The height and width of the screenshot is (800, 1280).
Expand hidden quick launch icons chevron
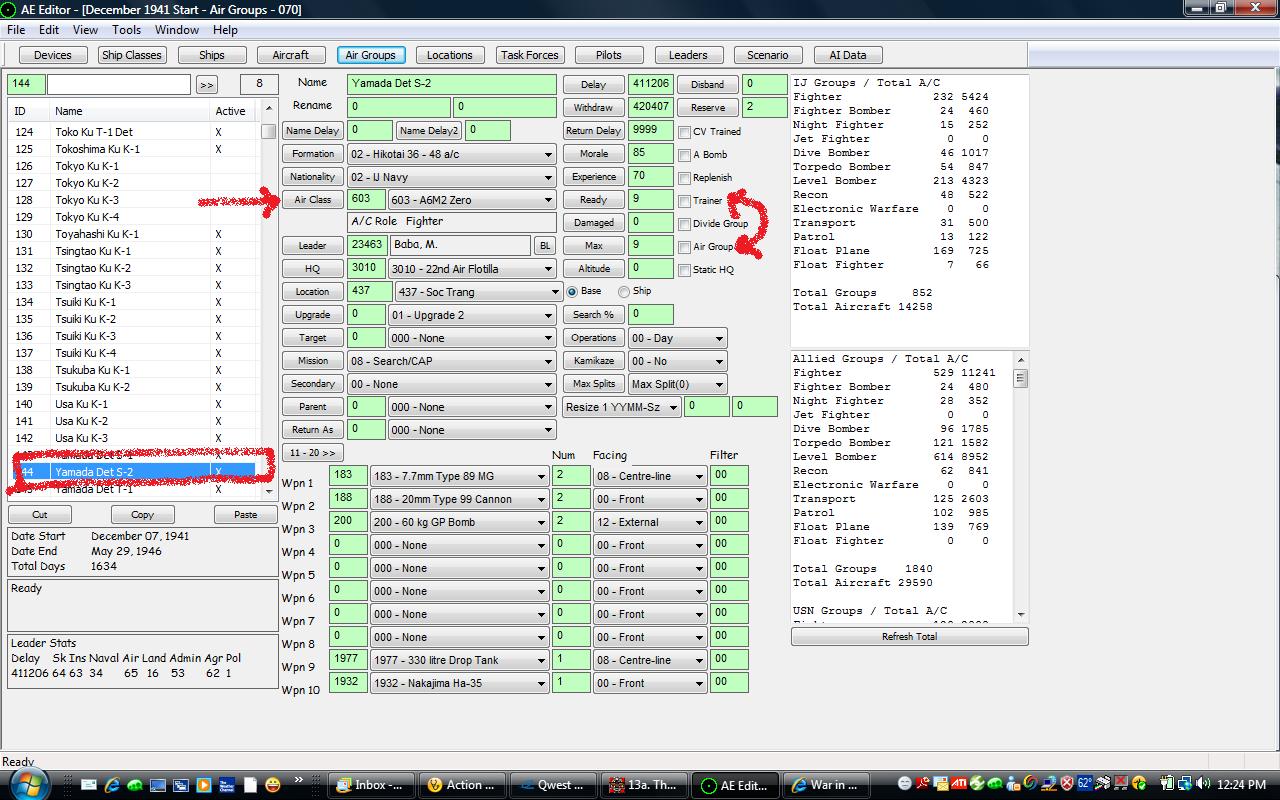pos(298,779)
